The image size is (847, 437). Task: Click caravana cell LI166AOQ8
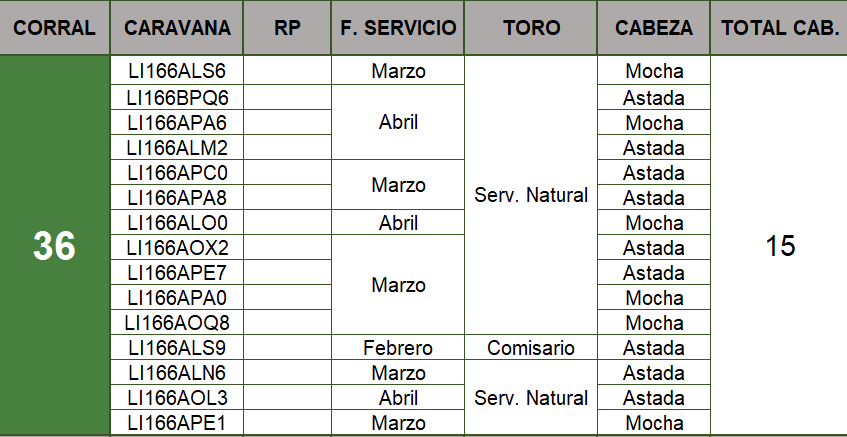(177, 323)
